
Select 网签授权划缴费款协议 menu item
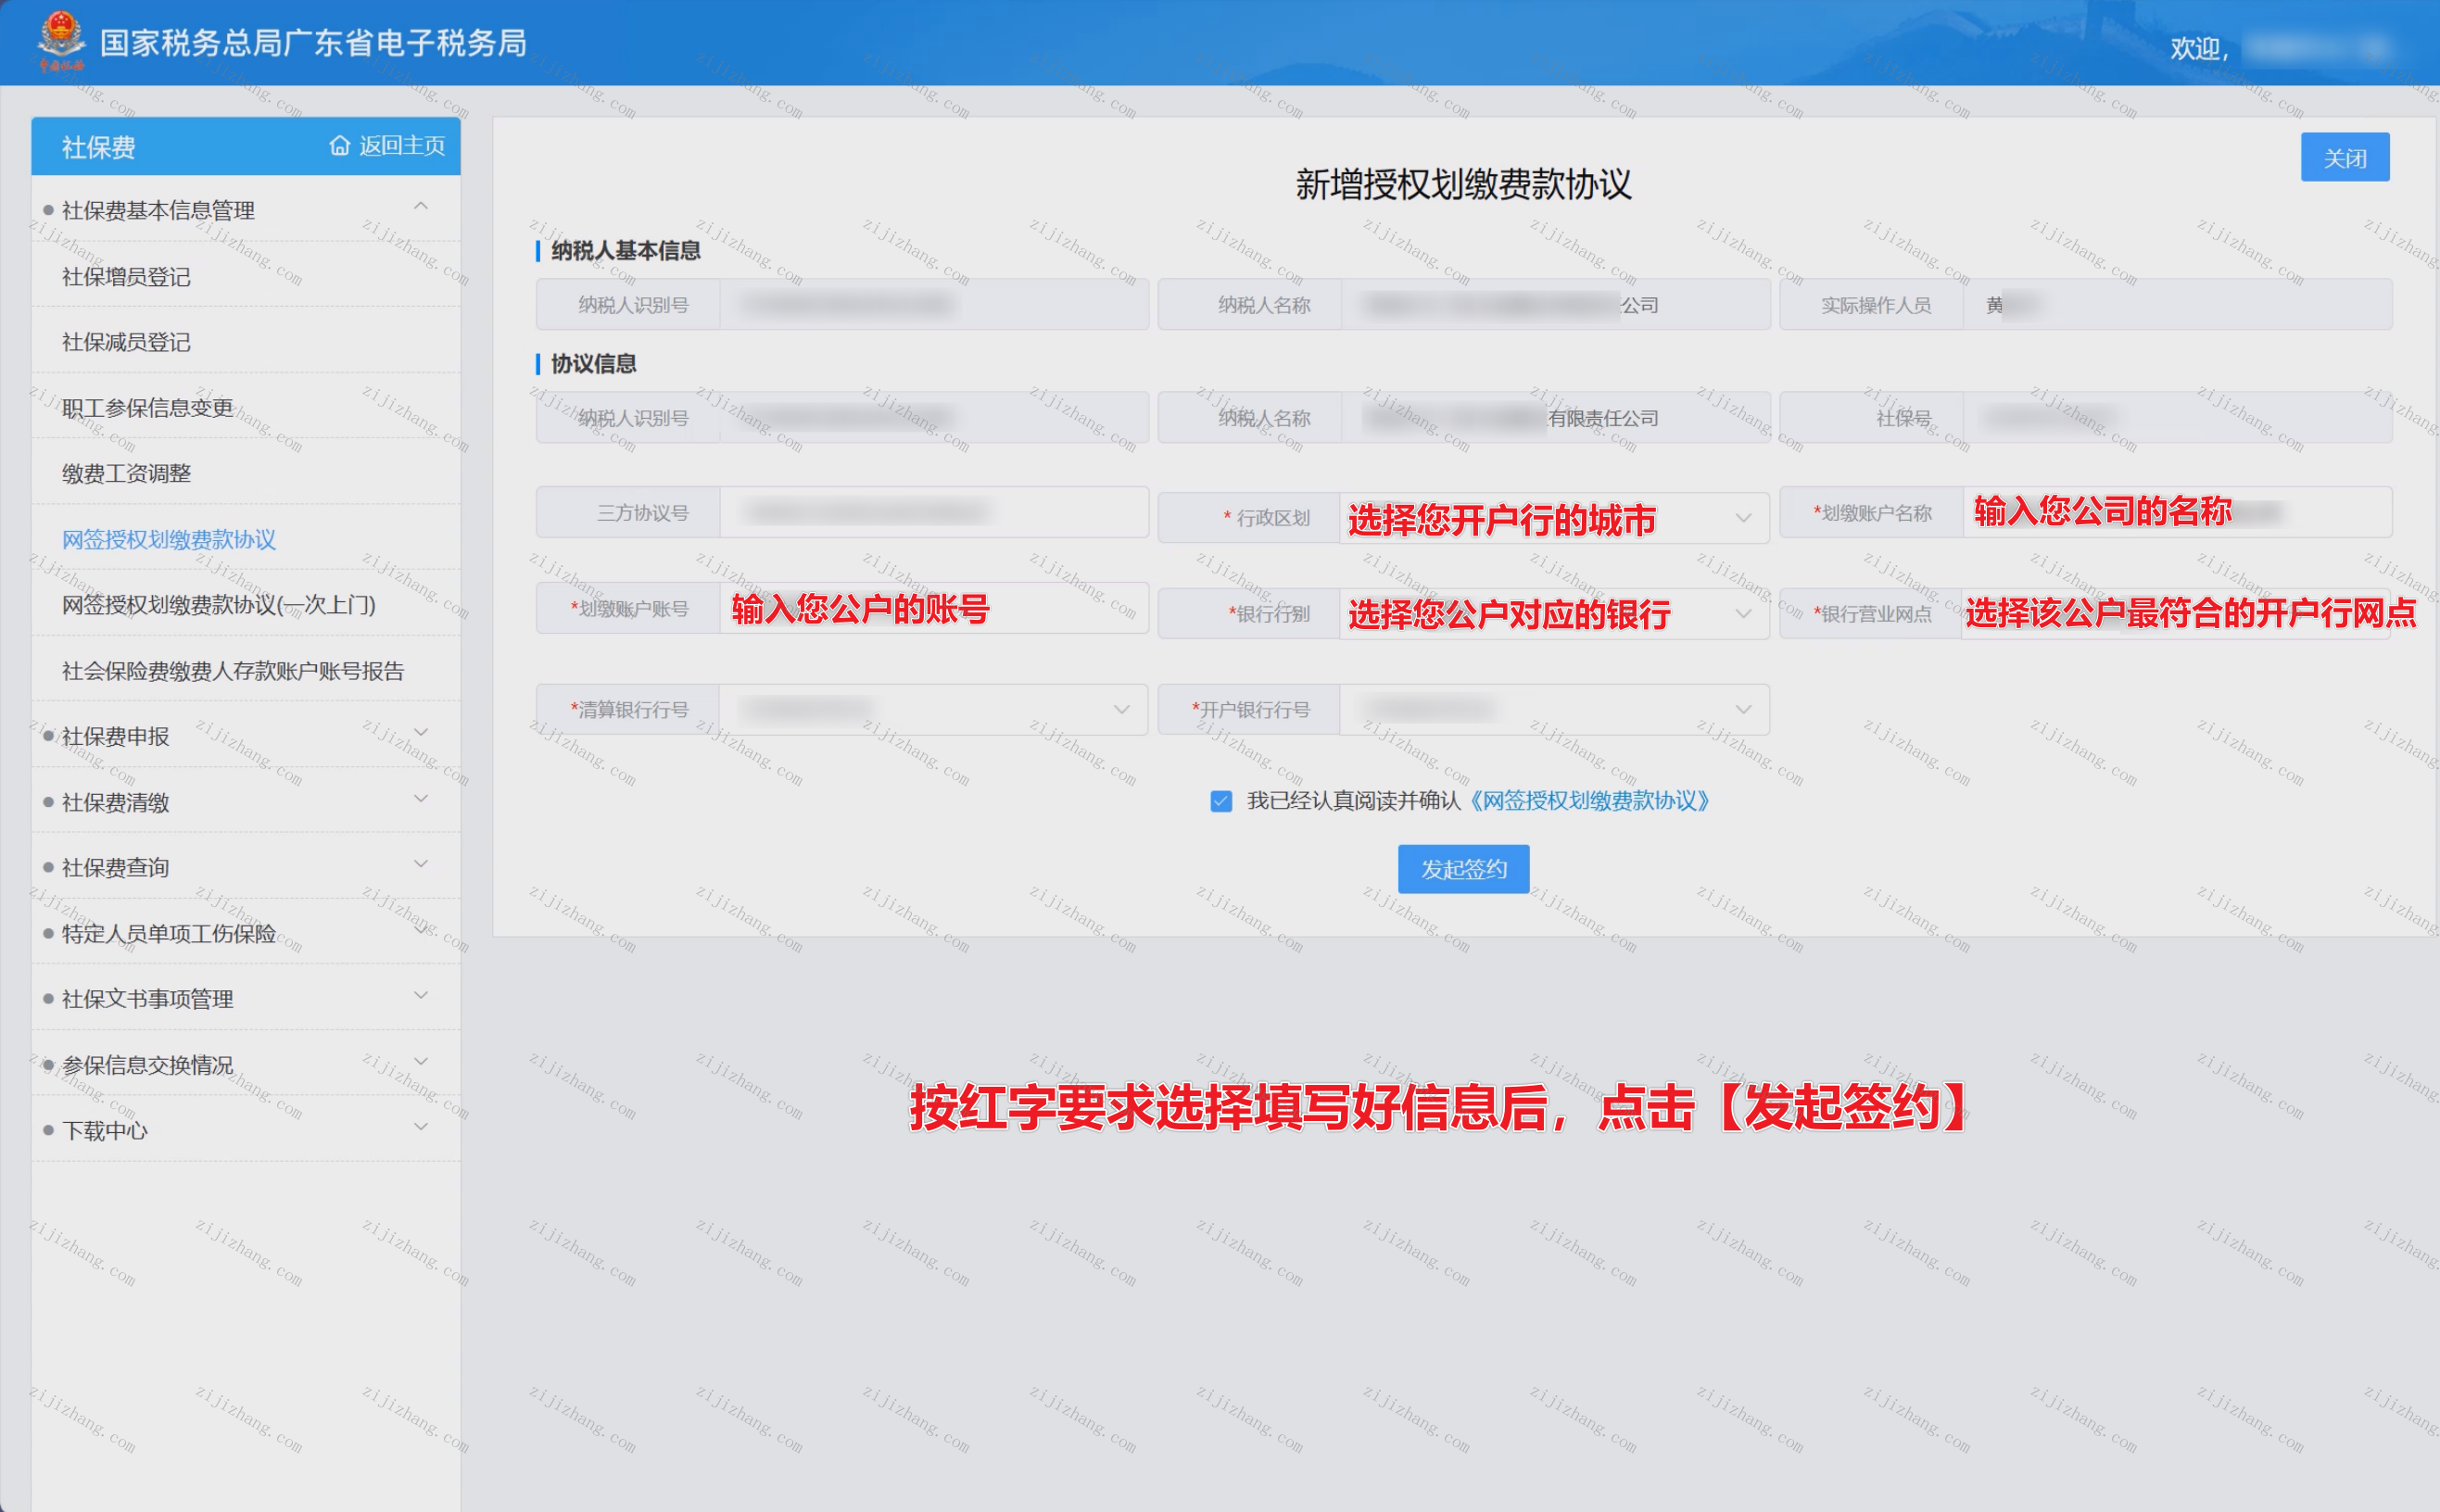click(x=169, y=540)
